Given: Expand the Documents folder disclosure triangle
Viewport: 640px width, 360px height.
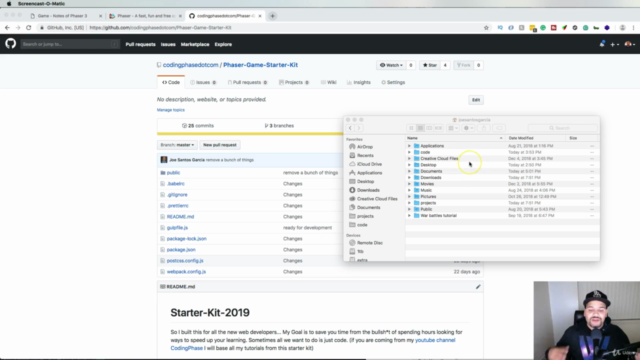Looking at the screenshot, I should pos(409,171).
